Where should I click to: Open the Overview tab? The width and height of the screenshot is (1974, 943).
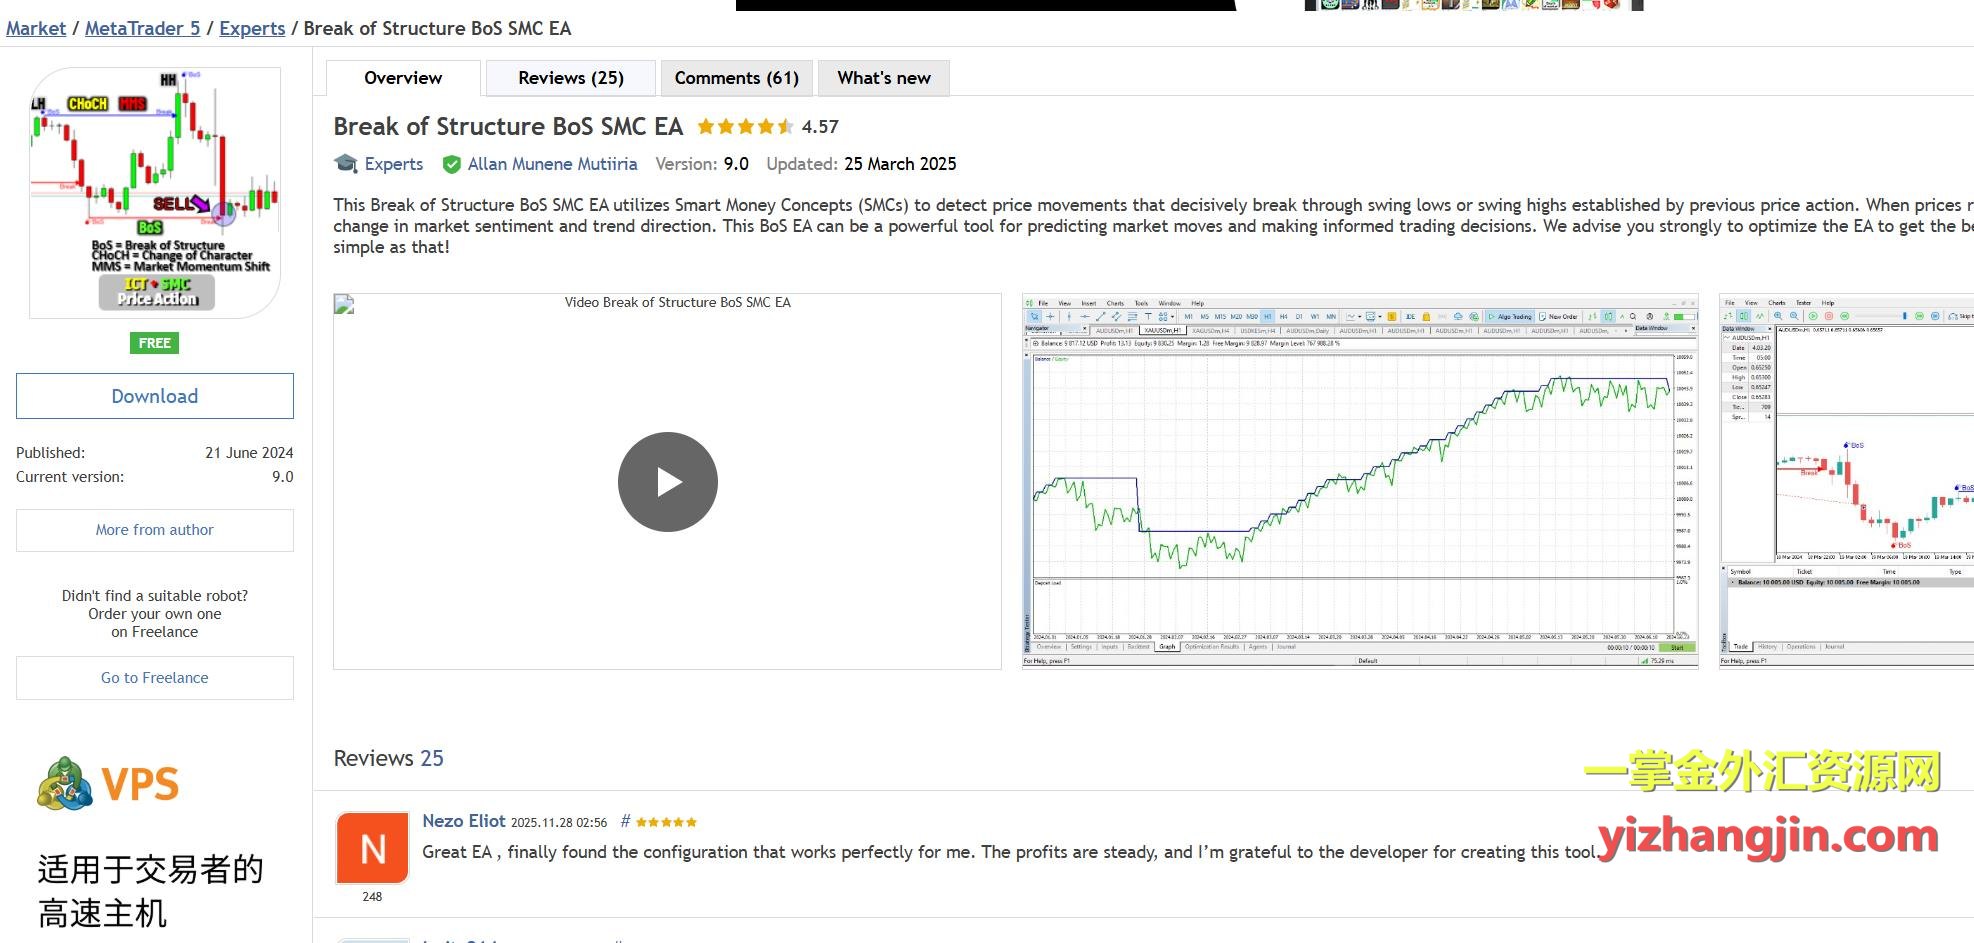coord(403,78)
